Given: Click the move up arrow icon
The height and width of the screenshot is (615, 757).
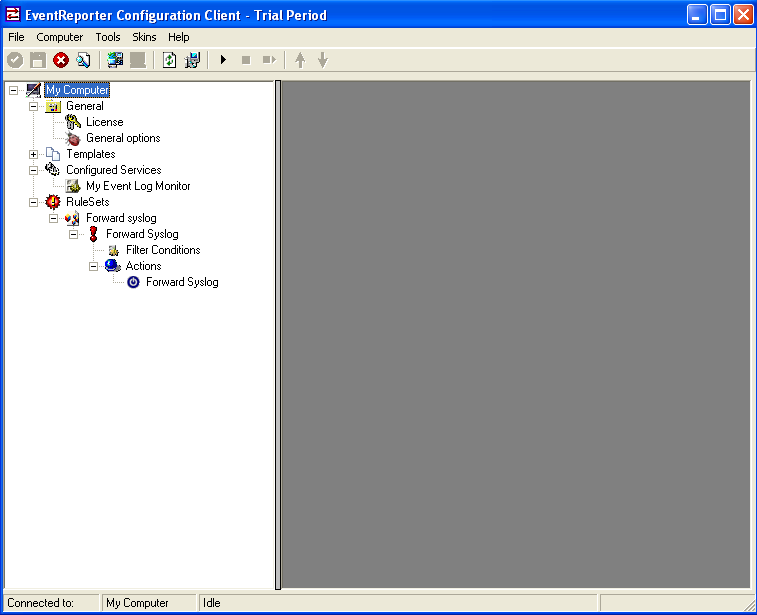Looking at the screenshot, I should pos(300,60).
